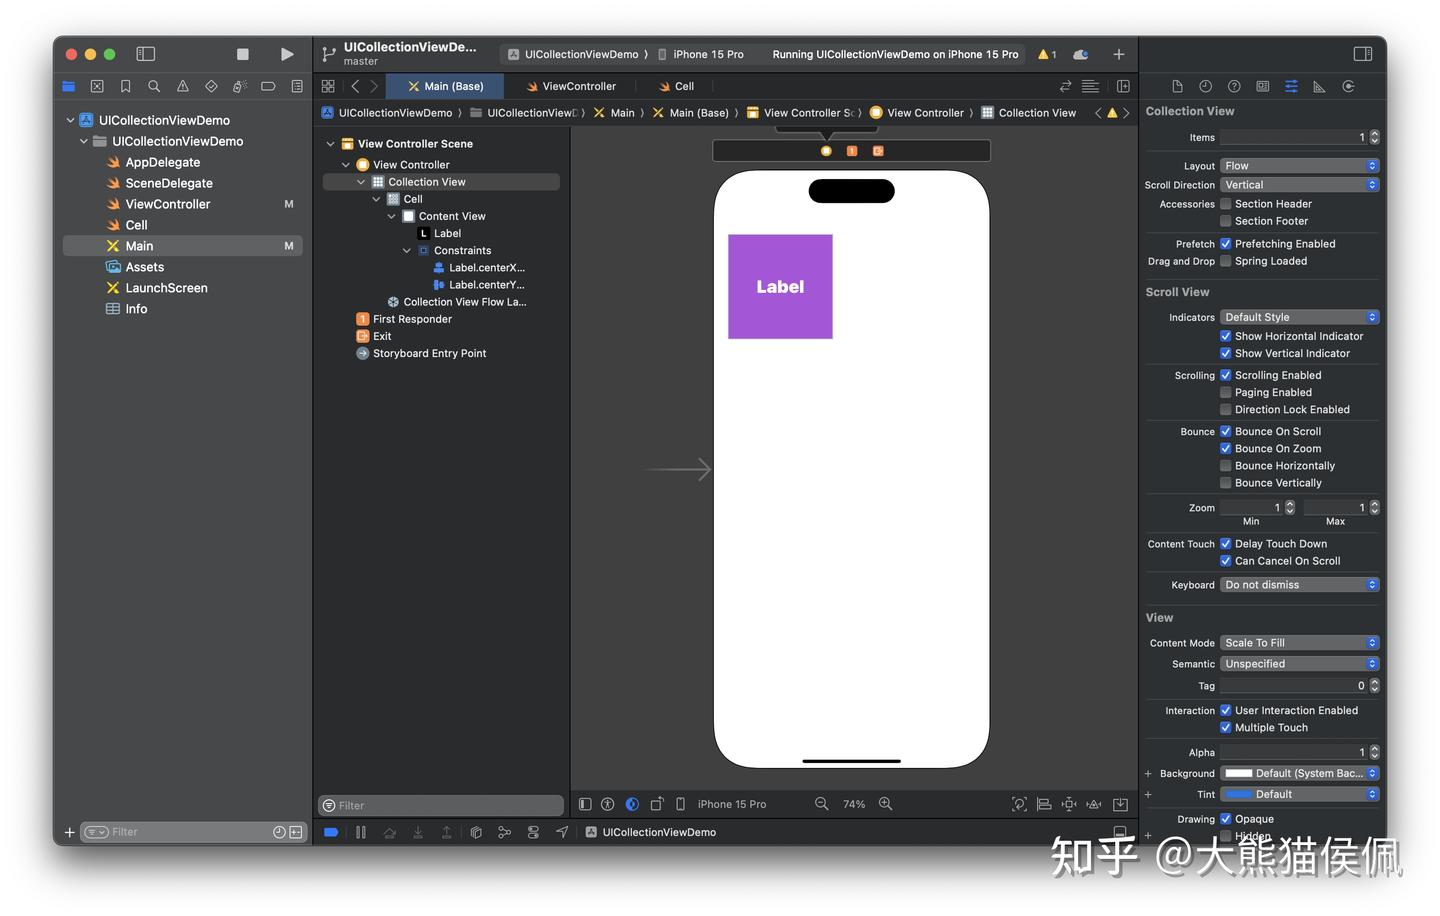The image size is (1440, 916).
Task: Check the Section Header accessory
Action: (1226, 203)
